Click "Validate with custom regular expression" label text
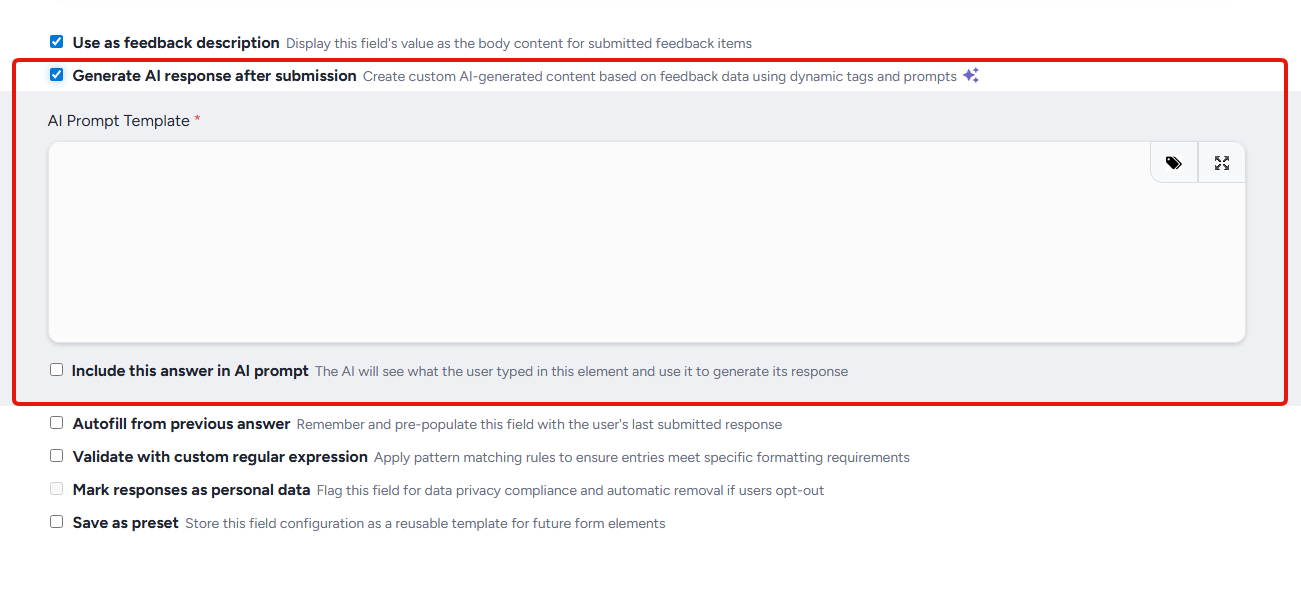The height and width of the screenshot is (594, 1301). (220, 457)
